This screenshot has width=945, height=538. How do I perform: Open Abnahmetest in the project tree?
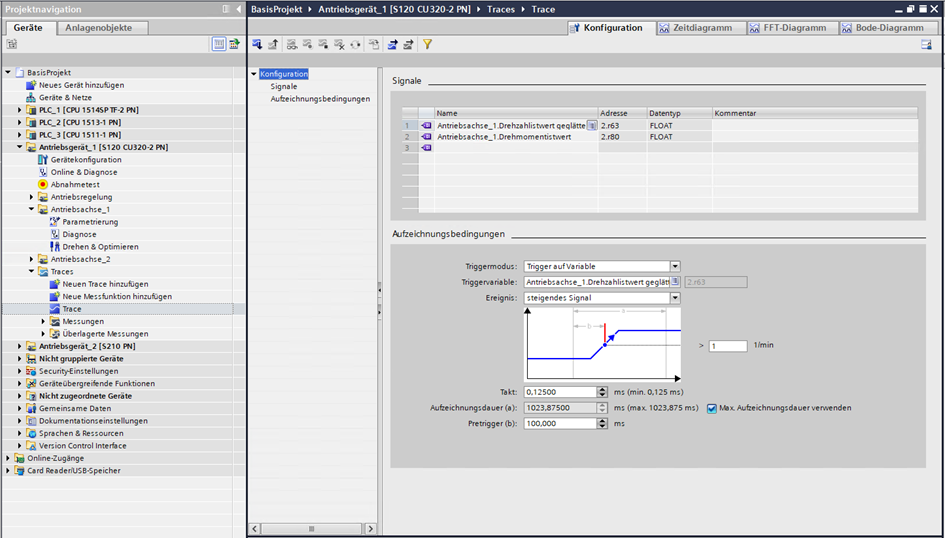coord(75,184)
